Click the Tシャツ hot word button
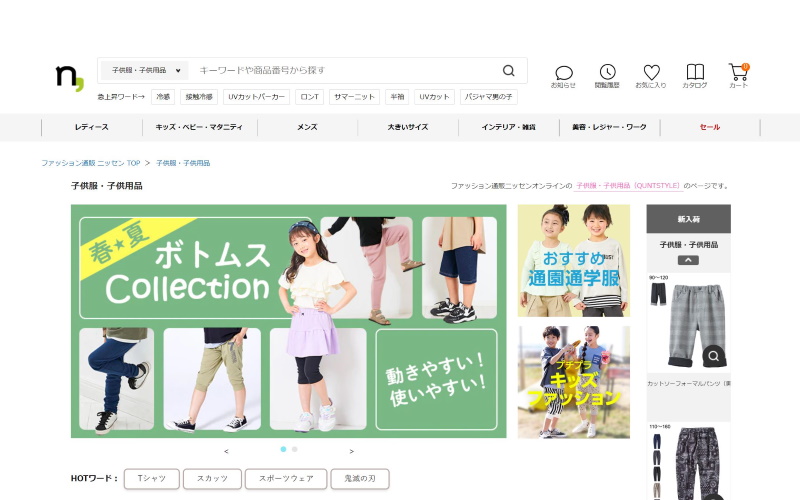 [152, 479]
